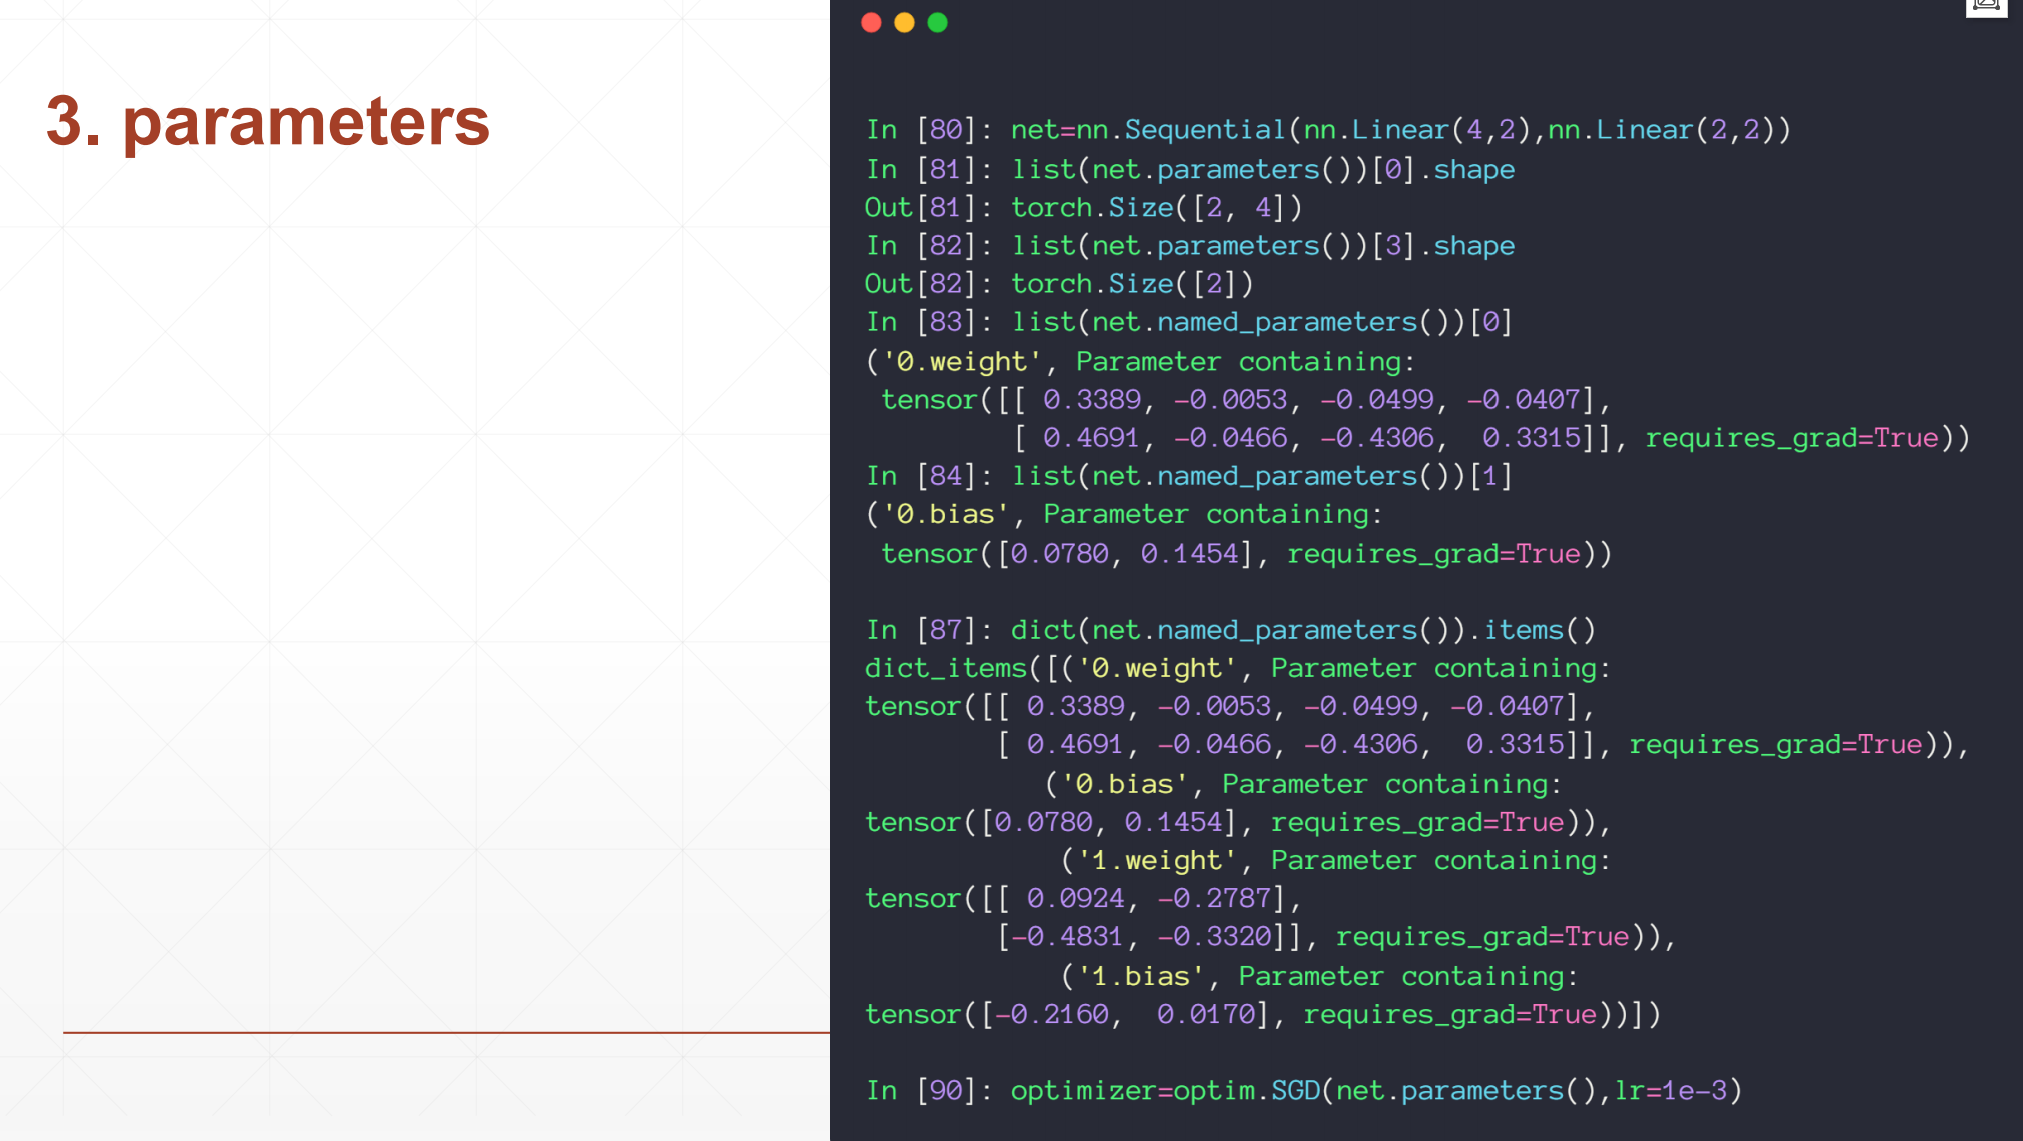2023x1141 pixels.
Task: Click 'list(net.named_parameters())[0]' on In [83]
Action: tap(1262, 322)
